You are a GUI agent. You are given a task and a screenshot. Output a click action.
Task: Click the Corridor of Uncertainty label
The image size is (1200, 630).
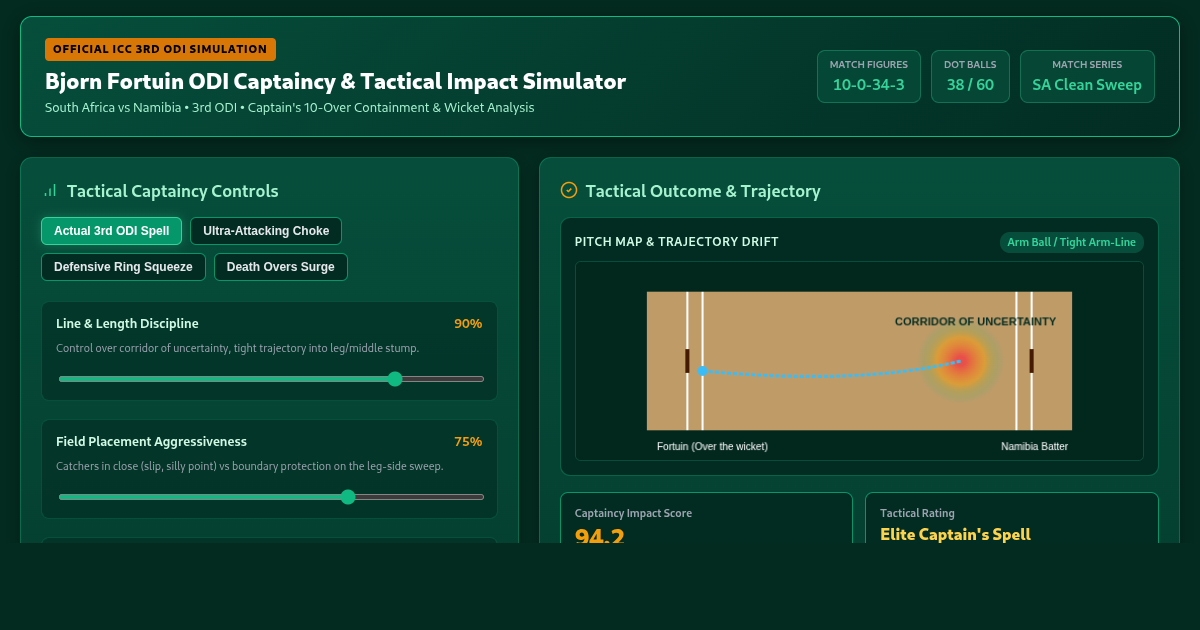(975, 321)
